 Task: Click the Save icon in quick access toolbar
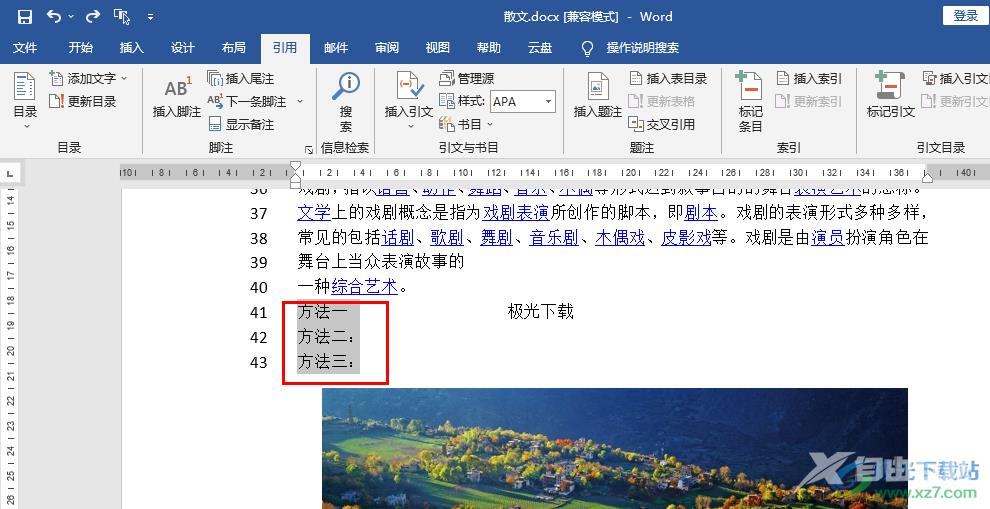(x=25, y=16)
